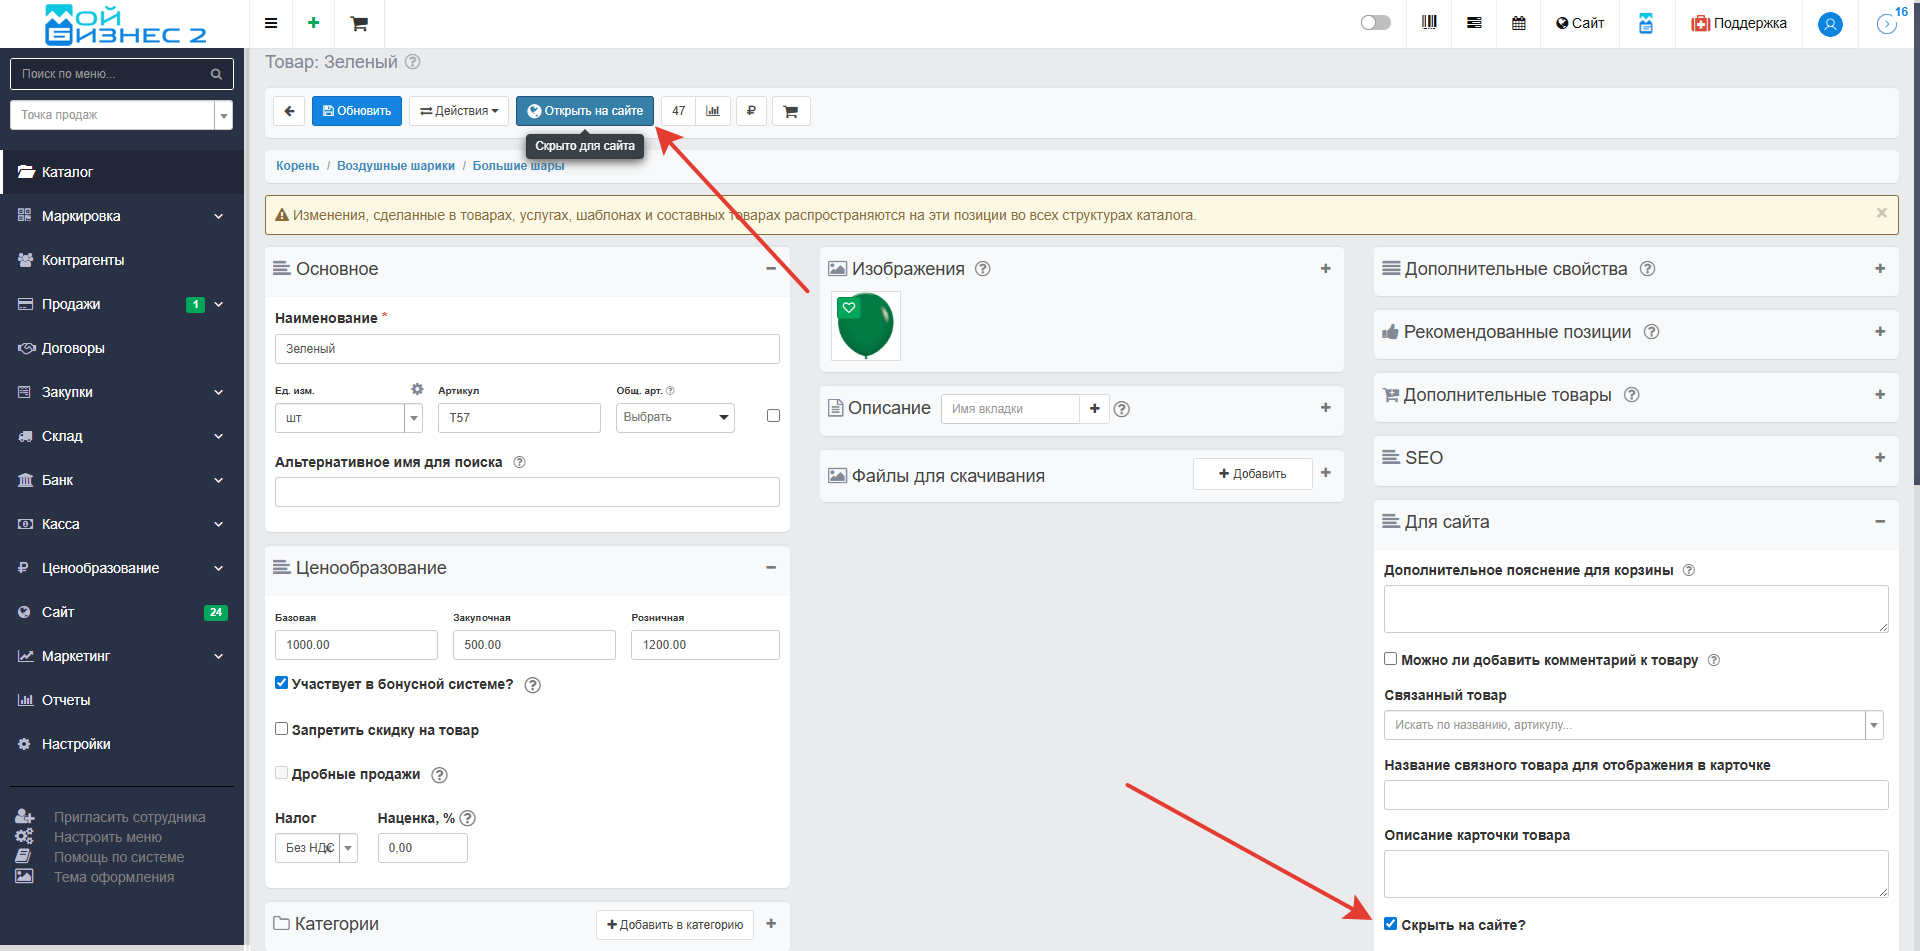1920x951 pixels.
Task: Select 'Отчеты' in the sidebar menu
Action: pos(66,700)
